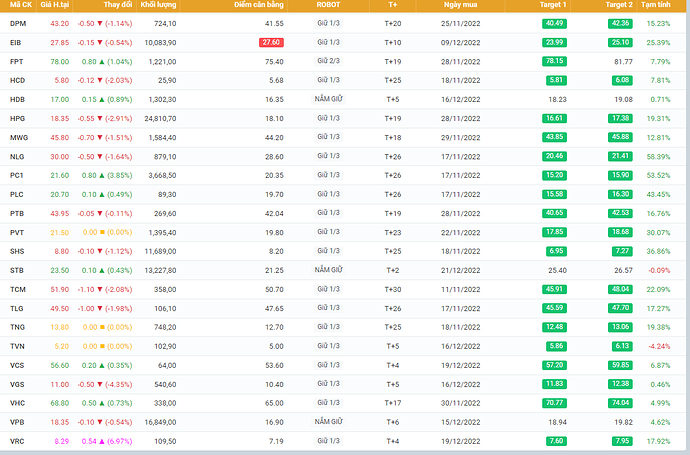Click the T+ column header
The height and width of the screenshot is (455, 690).
point(393,5)
